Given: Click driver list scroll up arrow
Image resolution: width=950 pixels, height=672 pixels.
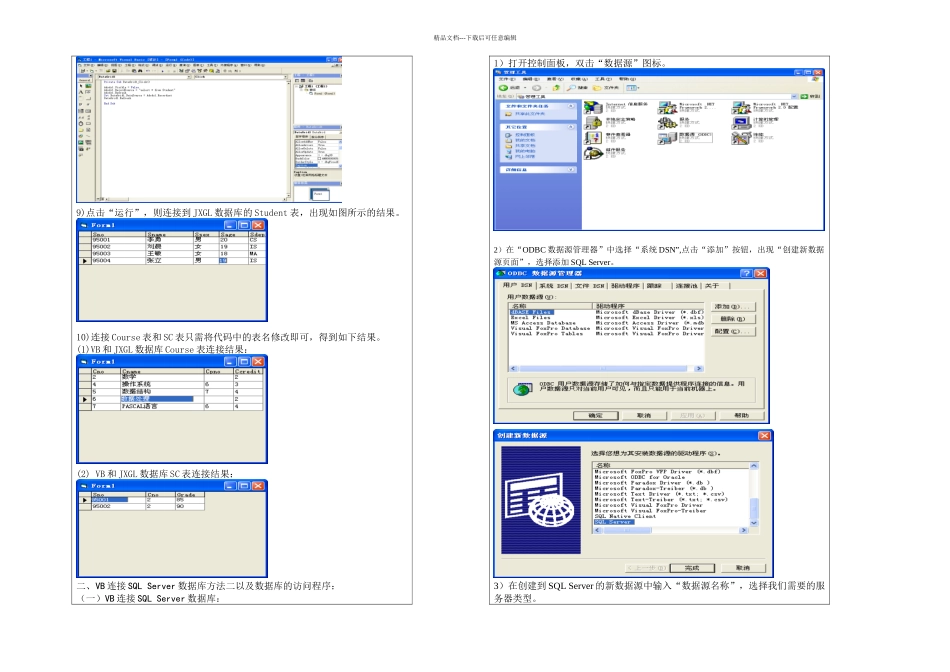Looking at the screenshot, I should pos(754,466).
